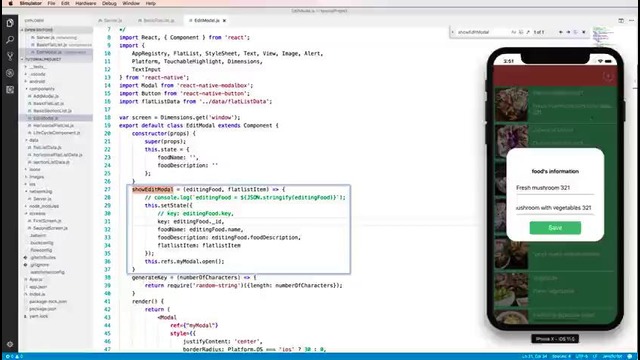This screenshot has height=360, width=640.
Task: Click the food description field in modal
Action: click(555, 208)
